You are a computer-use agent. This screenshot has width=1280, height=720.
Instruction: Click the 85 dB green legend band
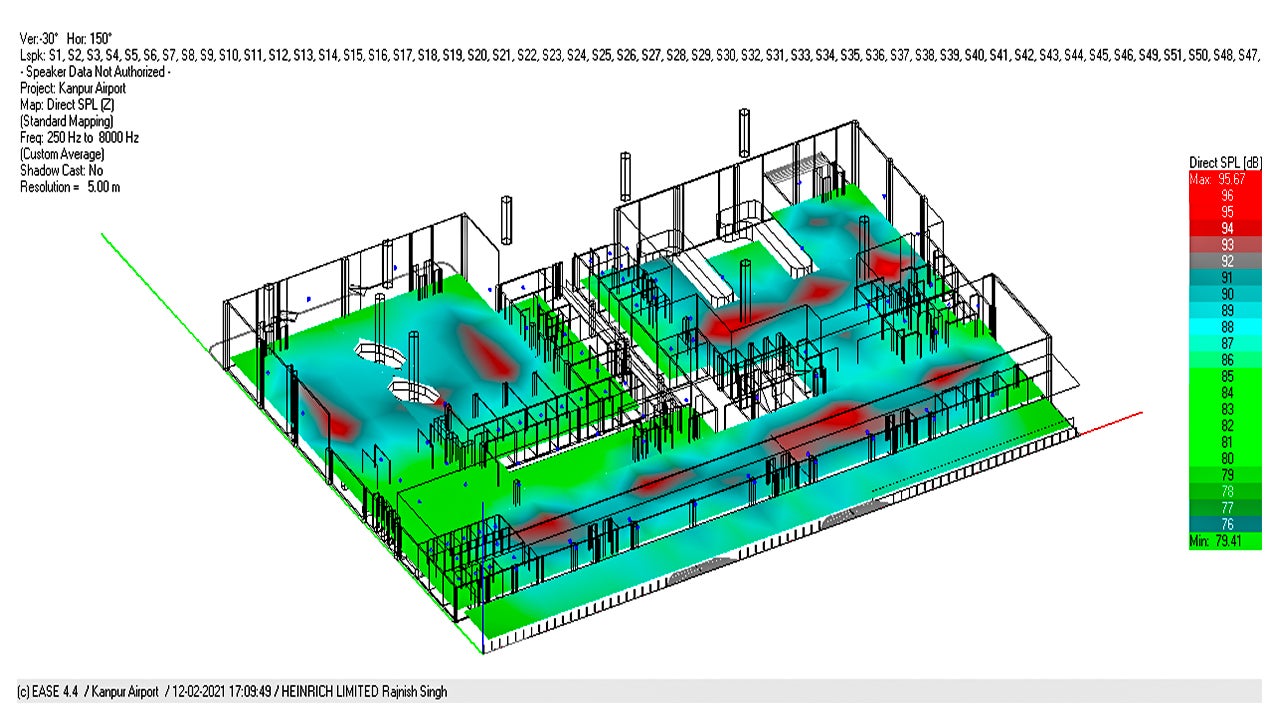point(1225,376)
